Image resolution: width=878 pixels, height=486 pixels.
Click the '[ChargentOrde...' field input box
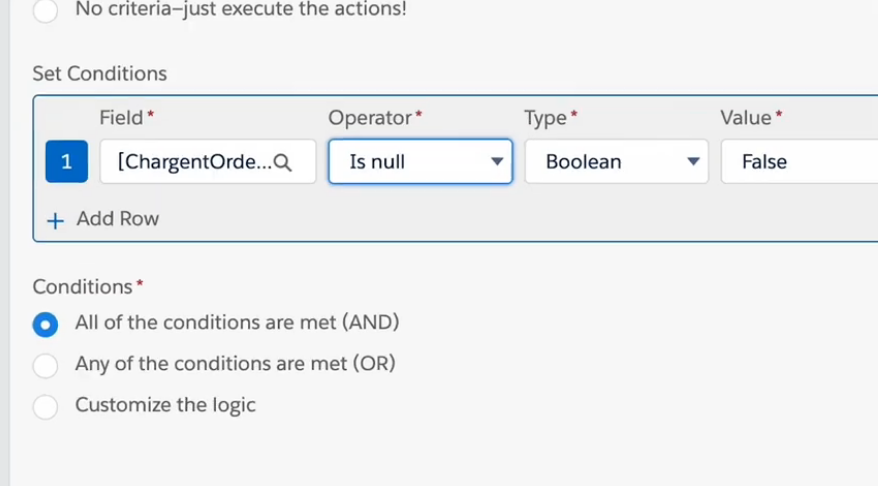(x=190, y=162)
